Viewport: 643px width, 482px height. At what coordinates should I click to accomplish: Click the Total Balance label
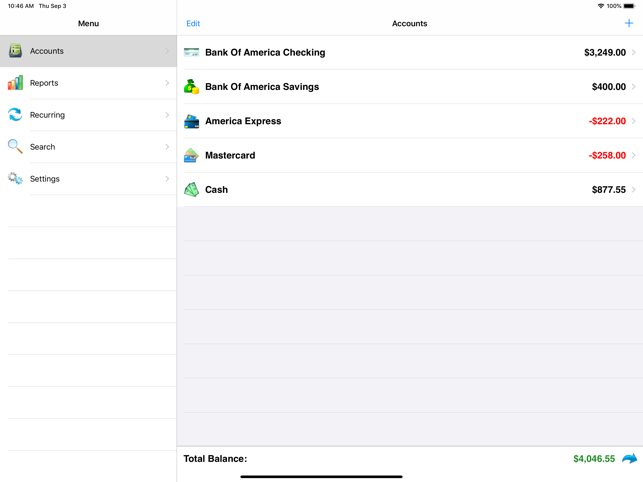[x=215, y=459]
